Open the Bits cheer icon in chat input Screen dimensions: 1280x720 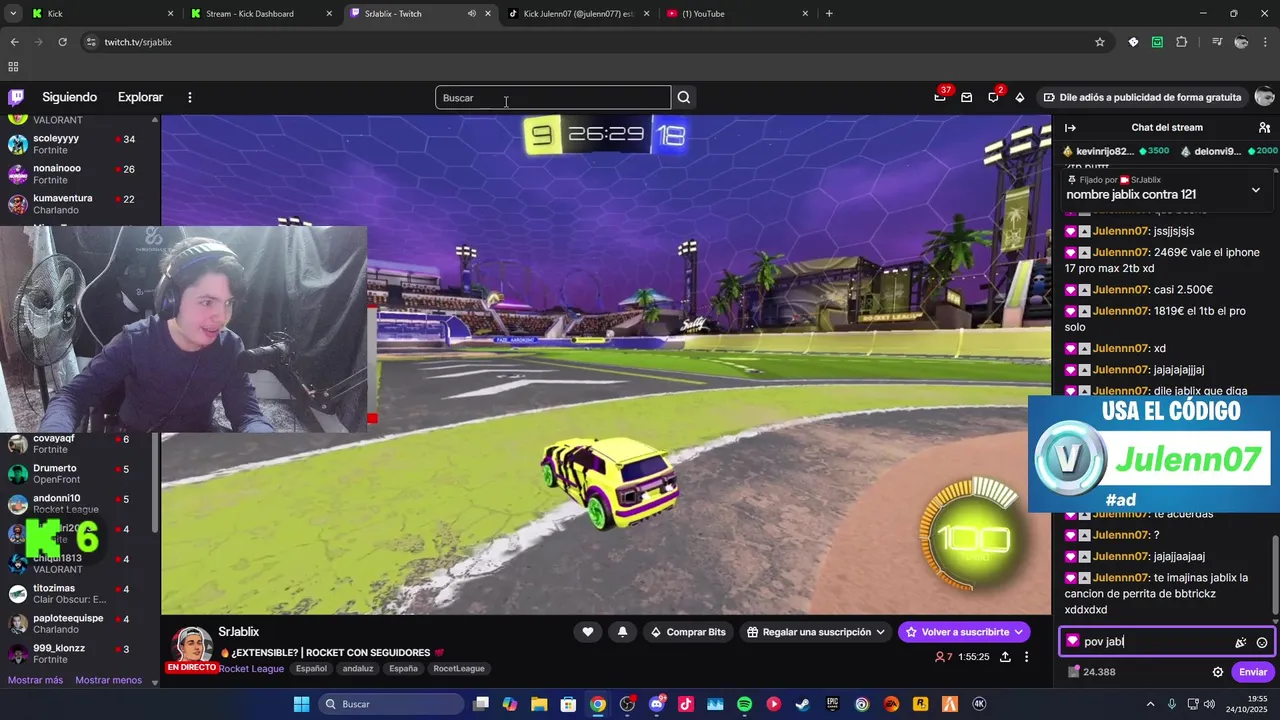point(1240,642)
